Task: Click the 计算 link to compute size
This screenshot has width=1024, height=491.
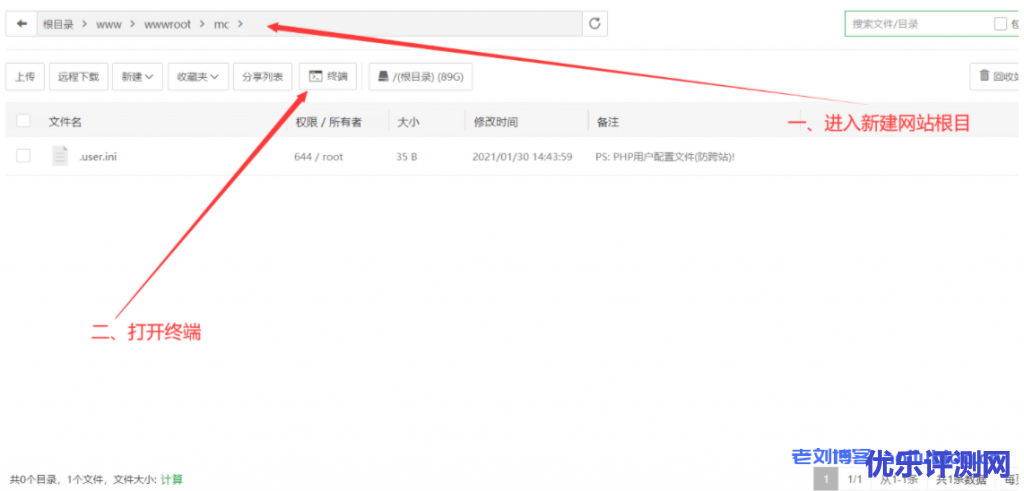Action: click(x=172, y=479)
